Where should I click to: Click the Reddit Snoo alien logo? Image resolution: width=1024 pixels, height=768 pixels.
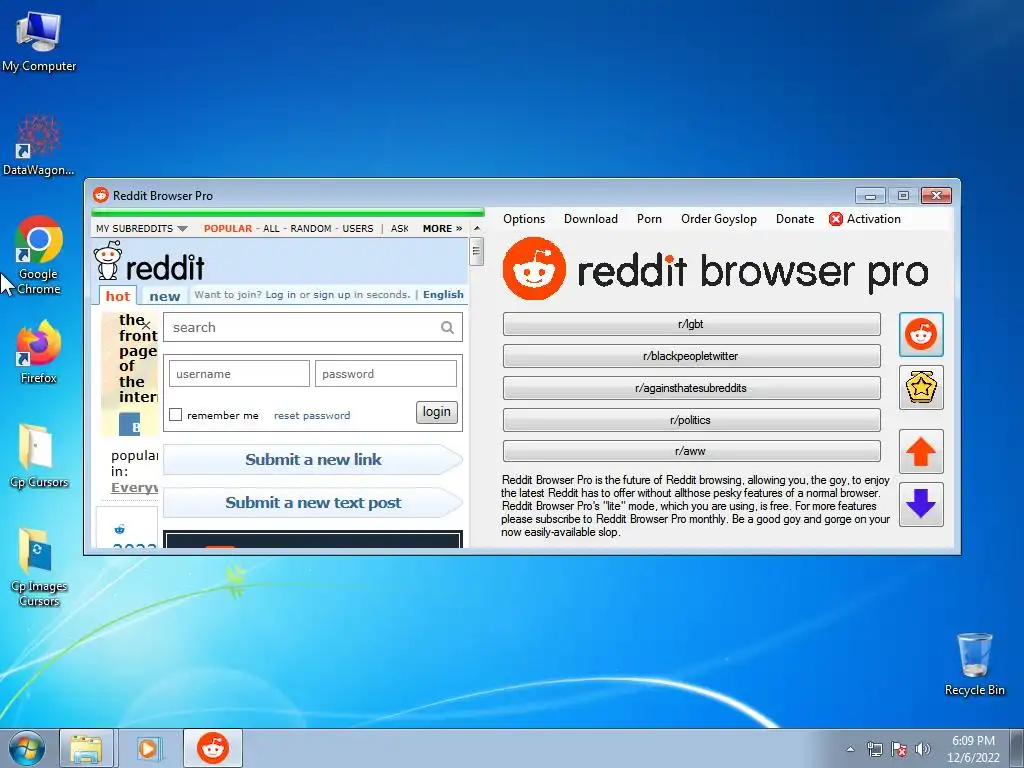[x=108, y=261]
